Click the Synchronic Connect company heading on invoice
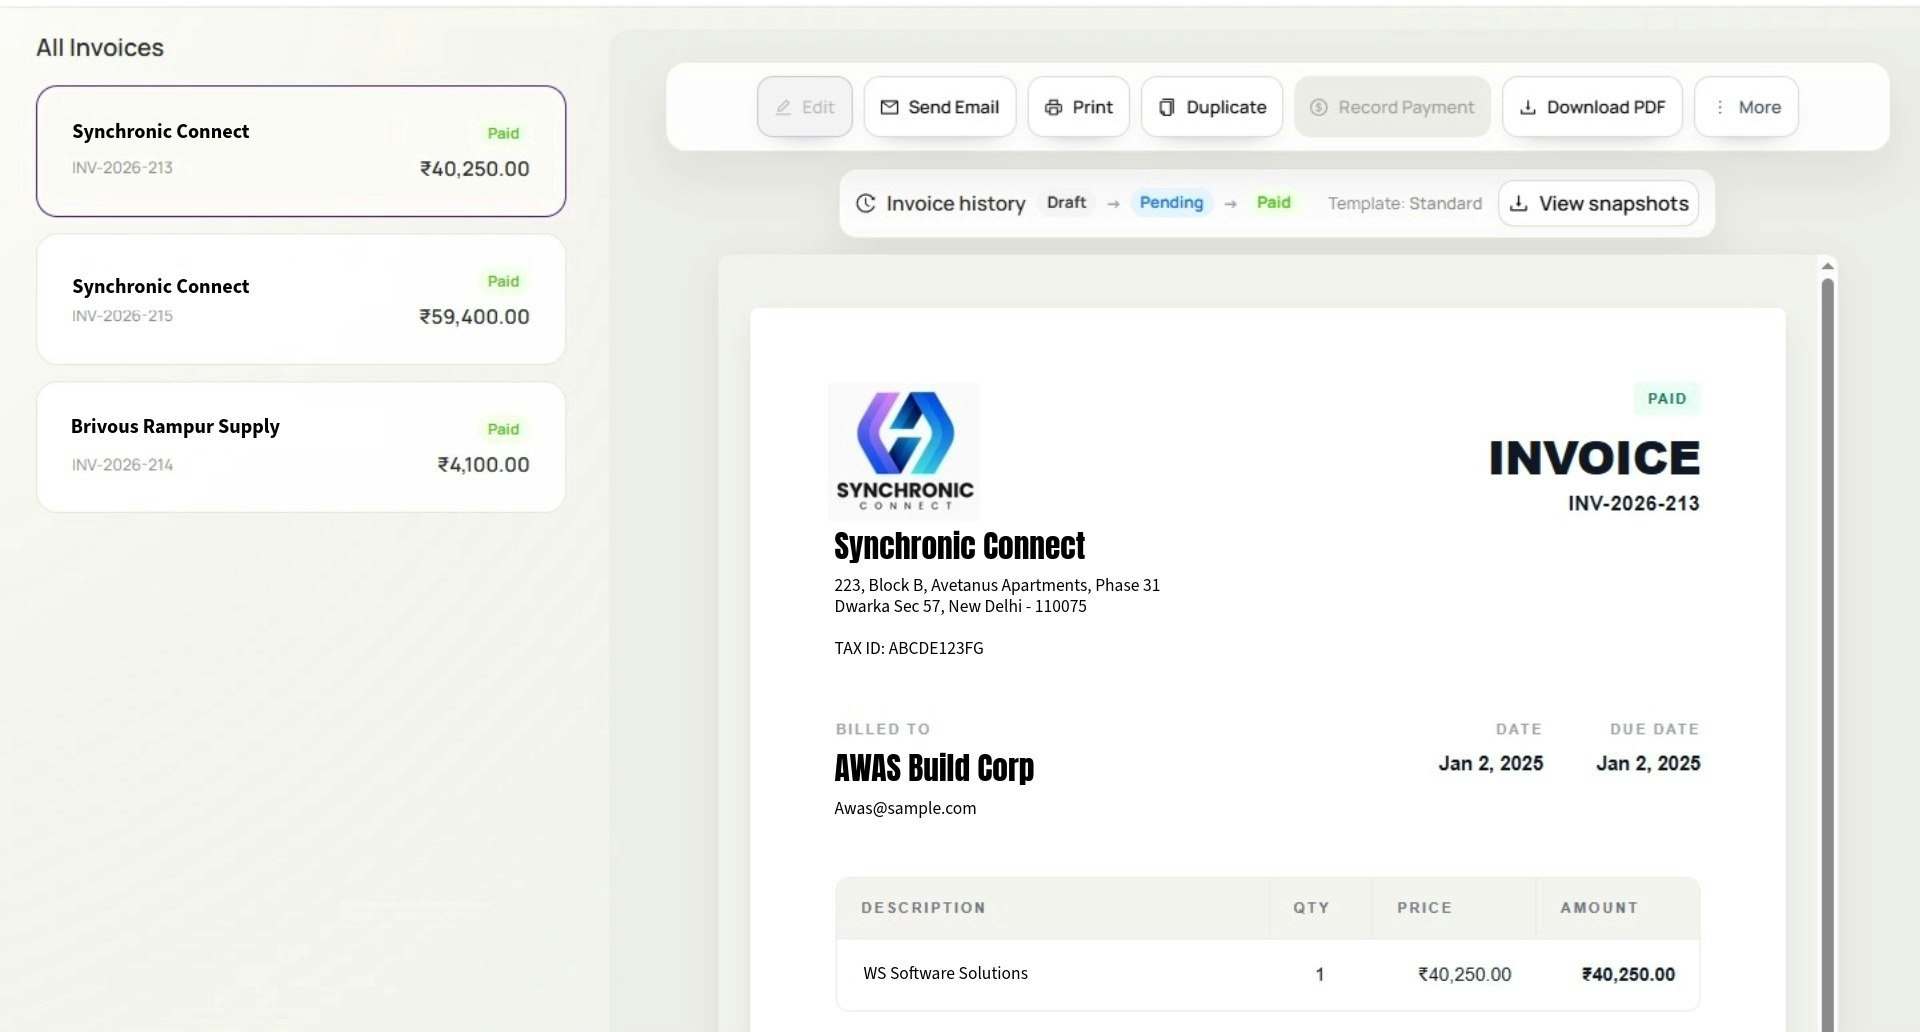 (x=959, y=546)
